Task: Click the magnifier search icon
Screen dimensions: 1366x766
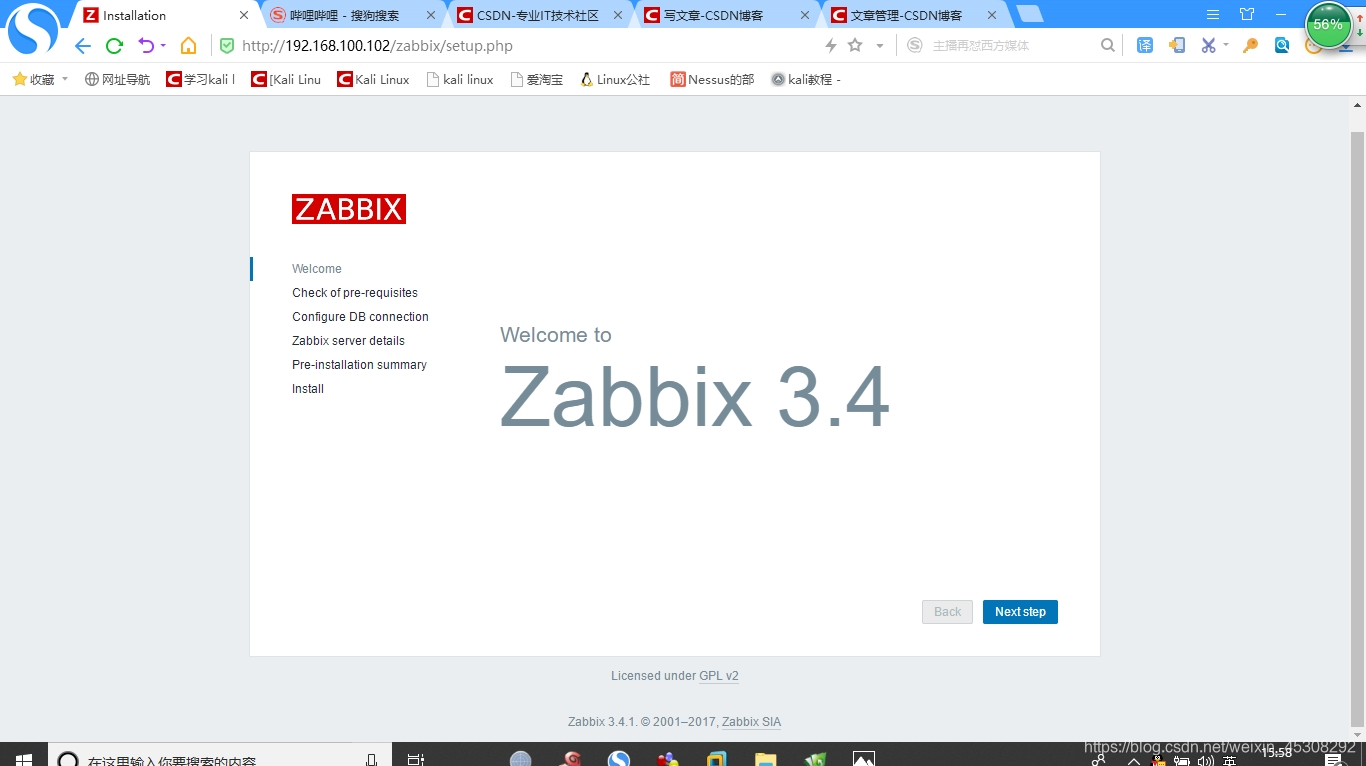Action: 1107,45
